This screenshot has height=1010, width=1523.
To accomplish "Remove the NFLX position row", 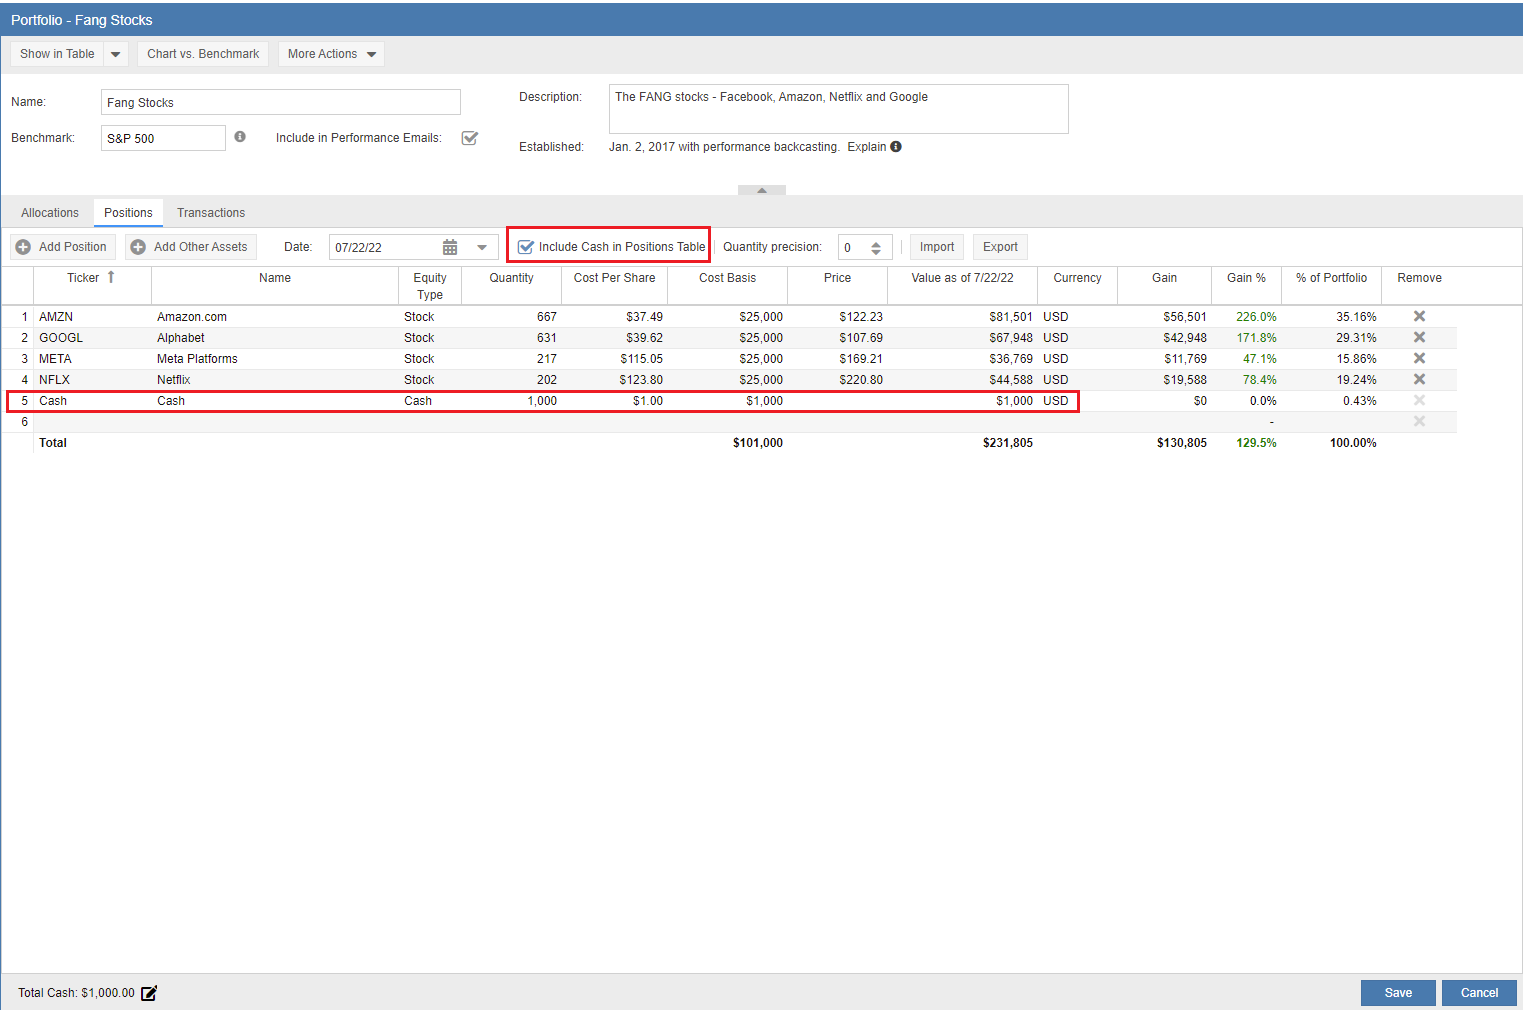I will tap(1418, 379).
